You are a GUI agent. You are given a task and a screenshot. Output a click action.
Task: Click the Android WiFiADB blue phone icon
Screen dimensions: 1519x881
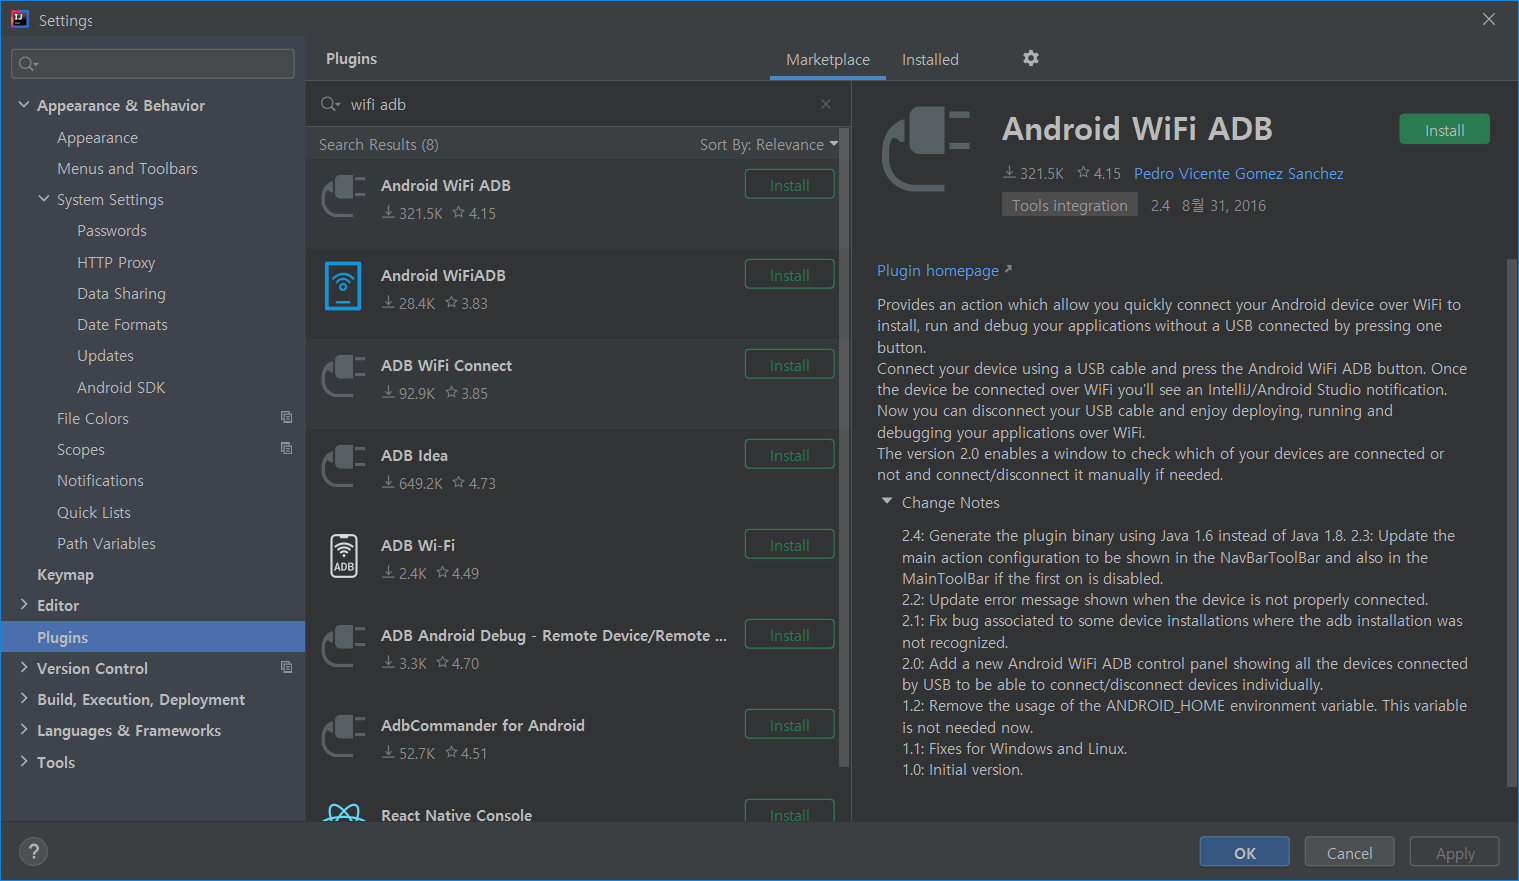click(x=343, y=286)
